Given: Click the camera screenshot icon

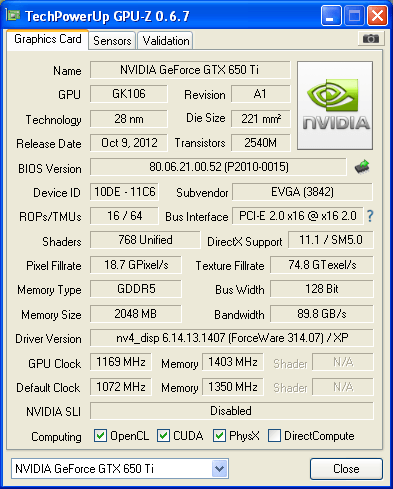Looking at the screenshot, I should click(x=371, y=39).
